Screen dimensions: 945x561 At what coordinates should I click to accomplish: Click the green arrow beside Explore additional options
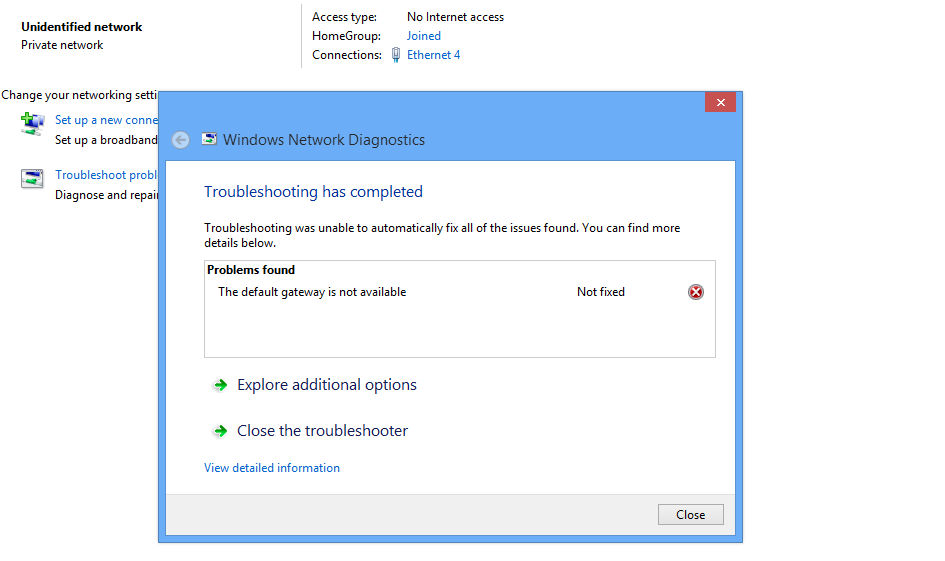220,385
